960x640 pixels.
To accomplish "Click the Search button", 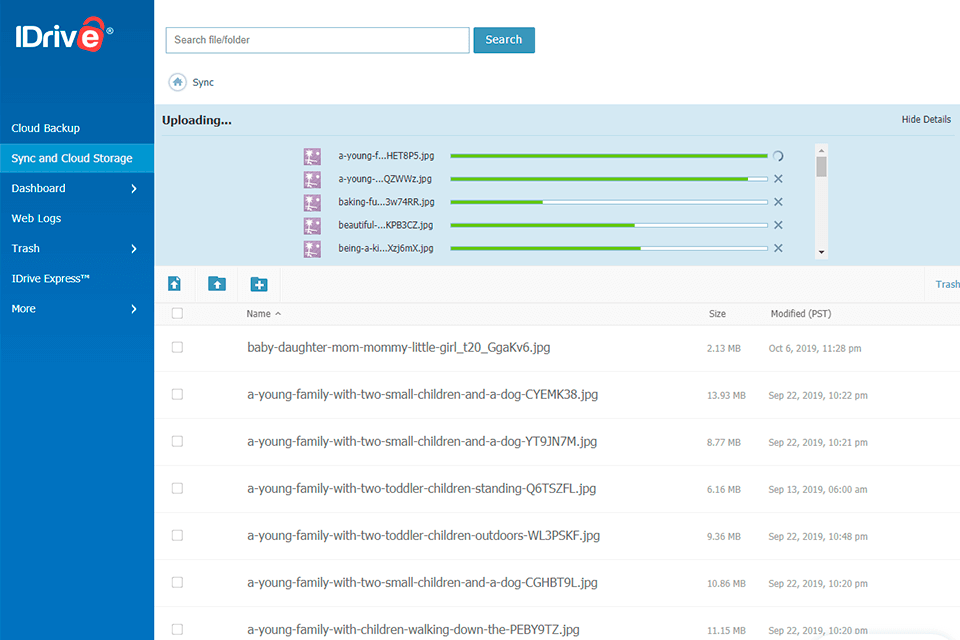I will pyautogui.click(x=504, y=40).
